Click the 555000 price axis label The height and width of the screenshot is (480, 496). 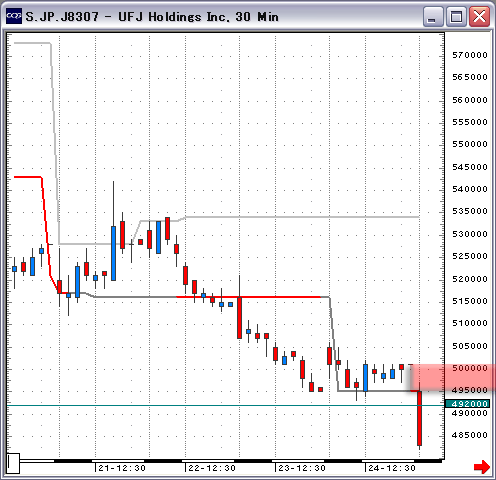click(470, 122)
